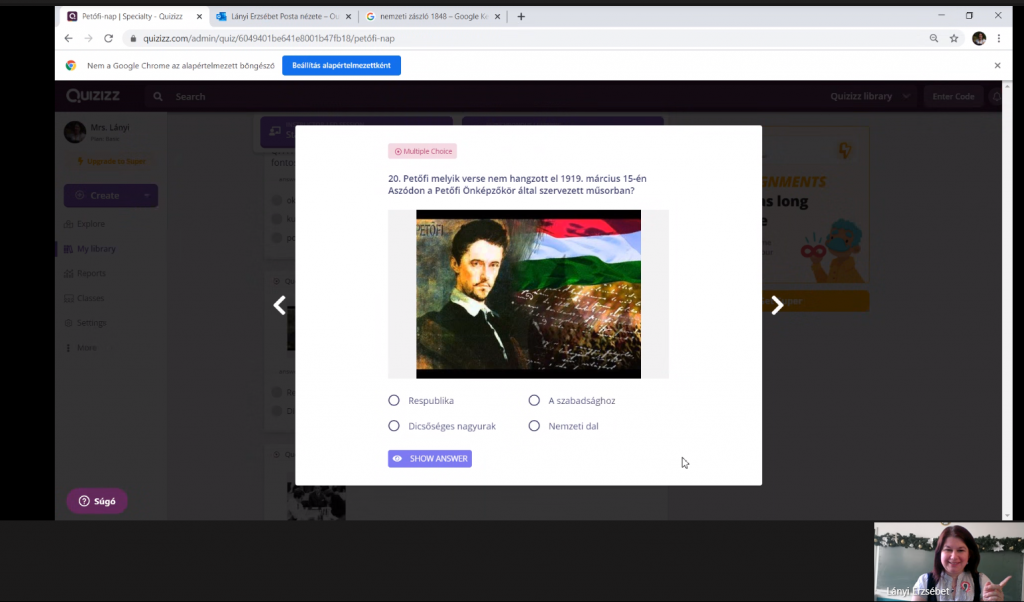Dismiss the default browser notification bar
The height and width of the screenshot is (602, 1024).
click(x=997, y=65)
